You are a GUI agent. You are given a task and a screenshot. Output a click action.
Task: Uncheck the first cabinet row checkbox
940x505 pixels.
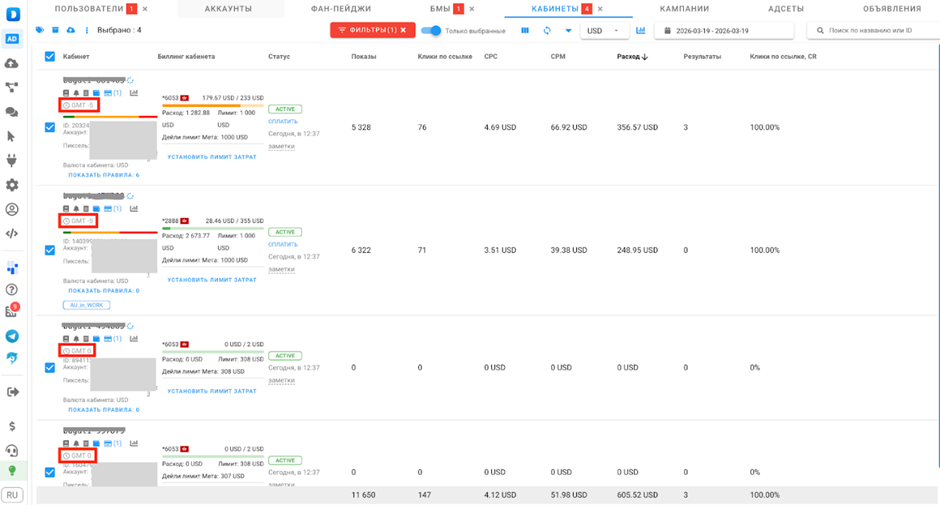click(50, 127)
